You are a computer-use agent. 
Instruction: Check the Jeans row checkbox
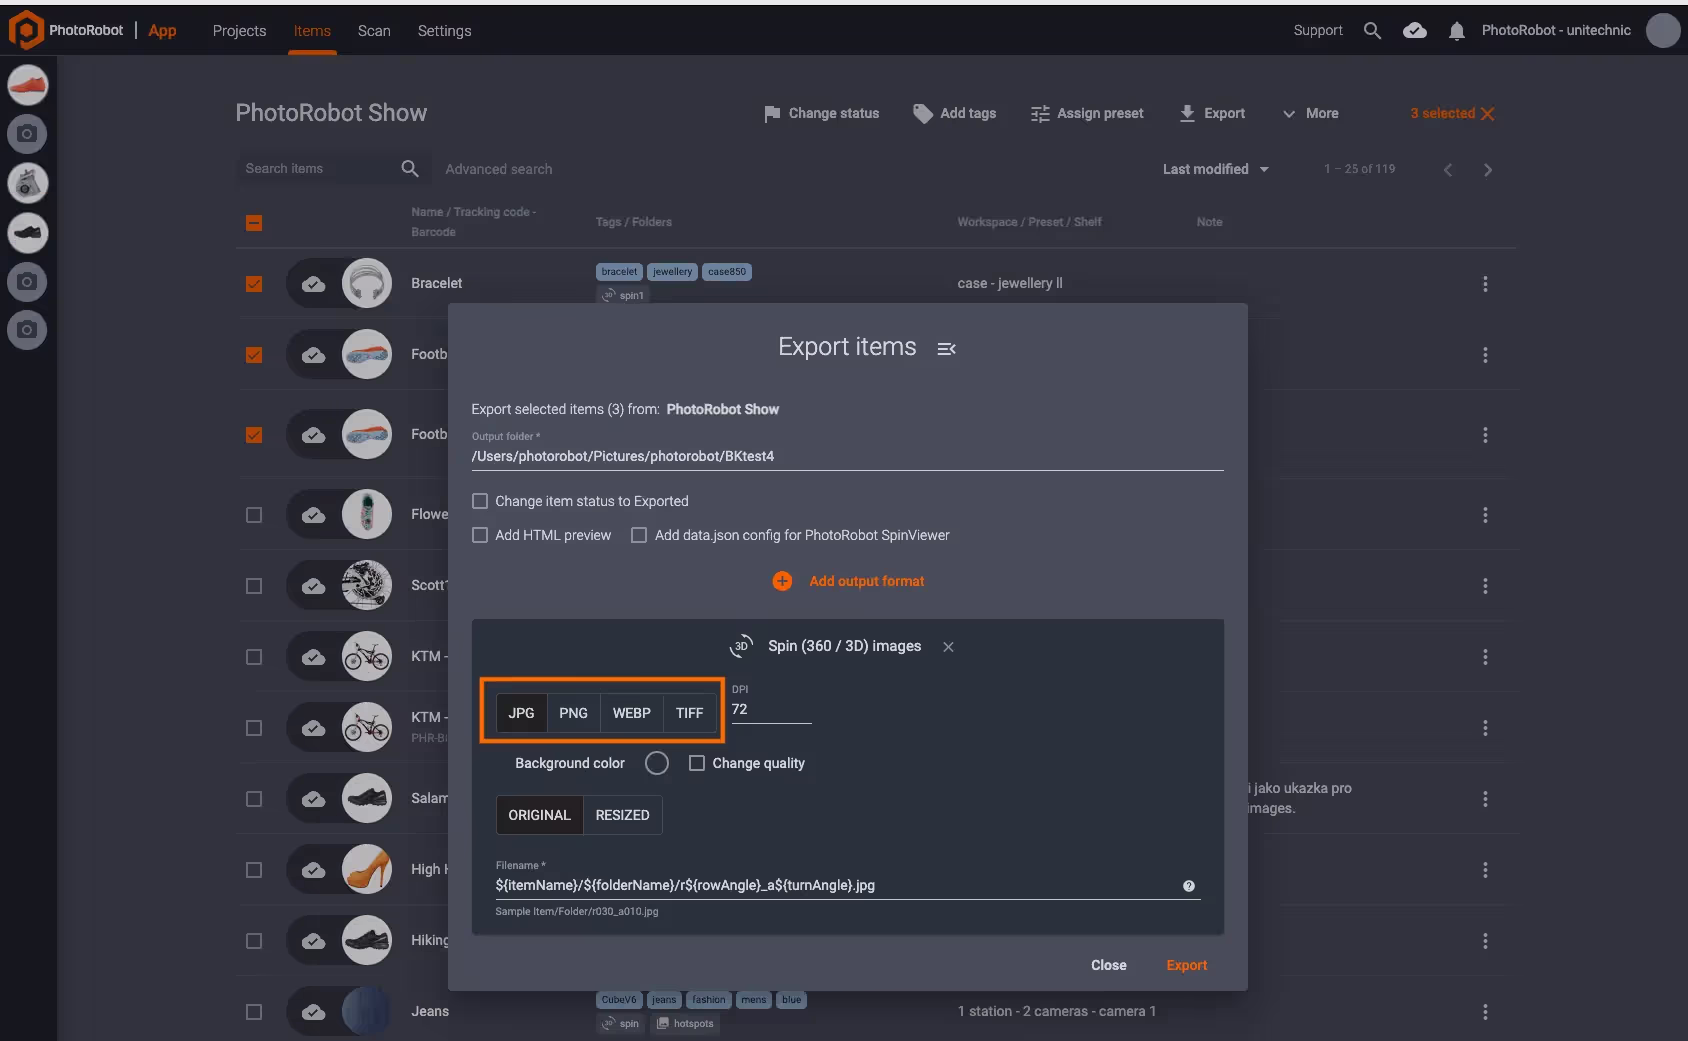pos(254,1012)
